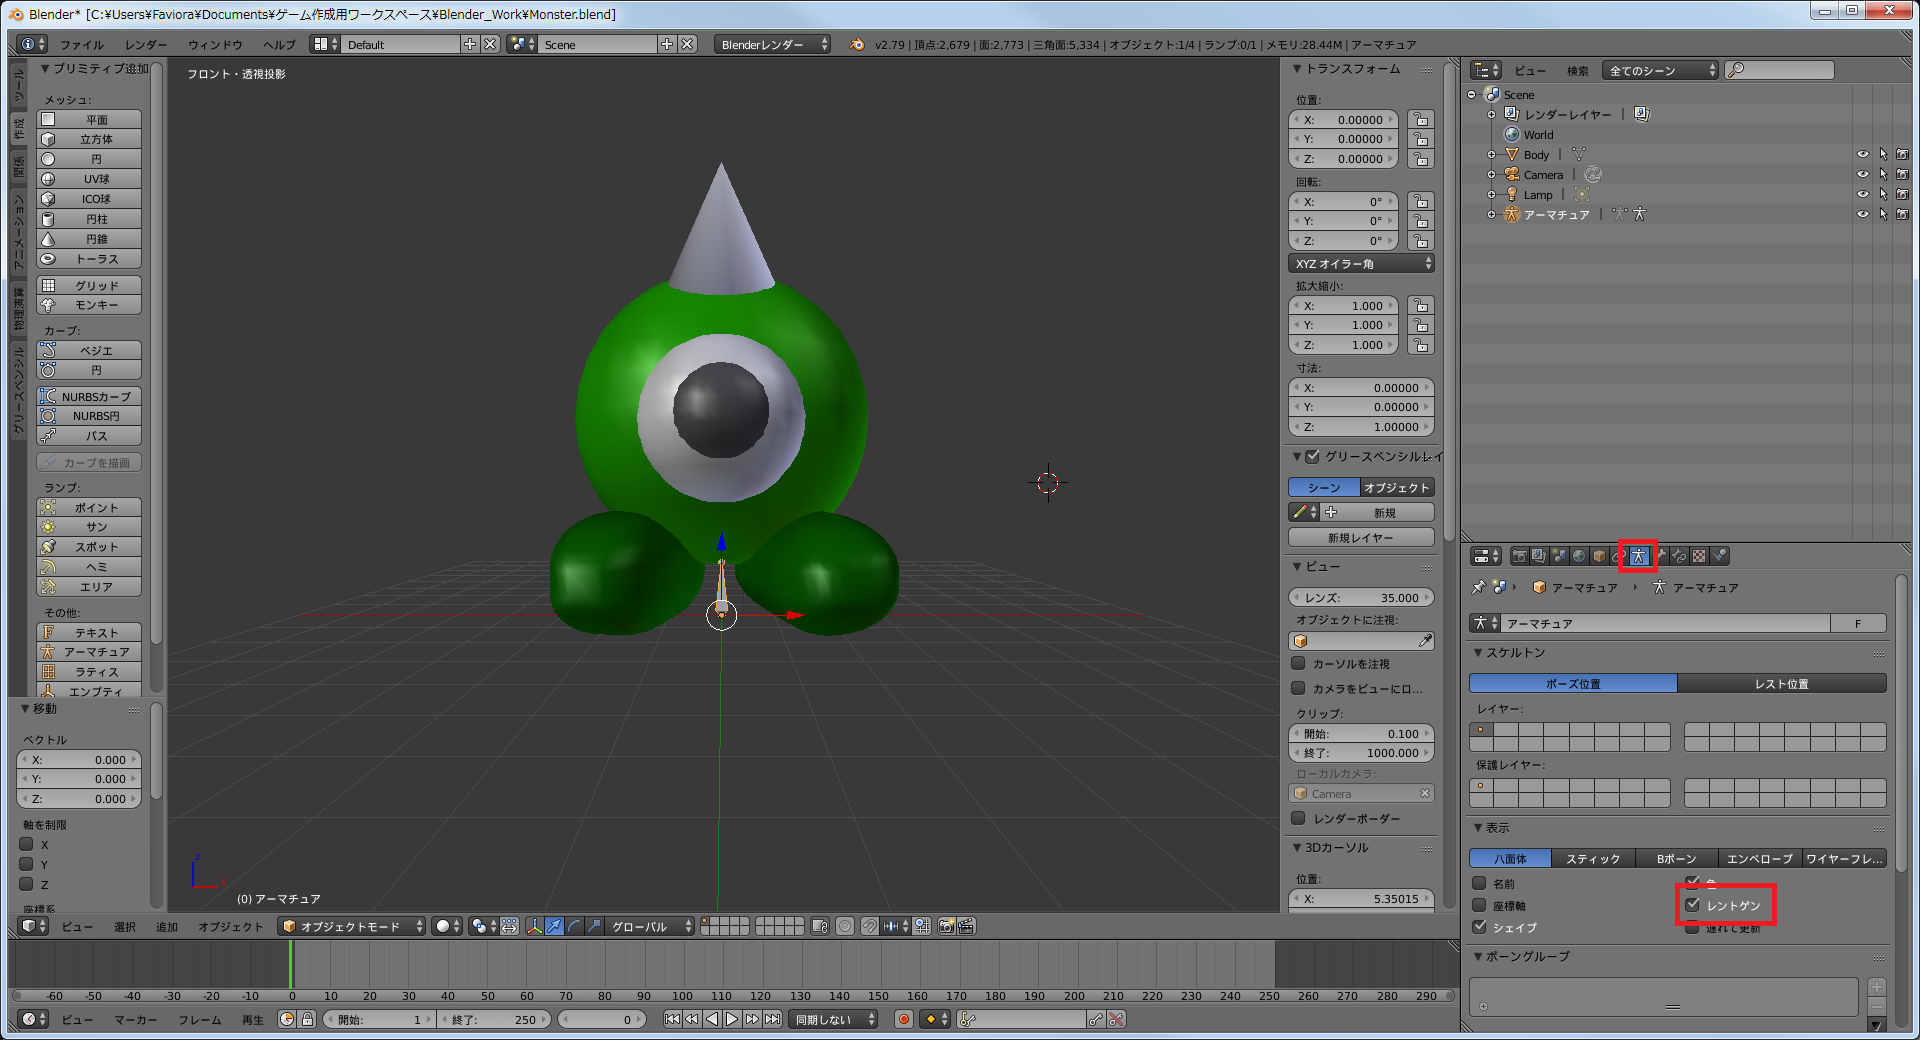Click the Blender logo in info header
Image resolution: width=1920 pixels, height=1040 pixels.
pos(857,45)
